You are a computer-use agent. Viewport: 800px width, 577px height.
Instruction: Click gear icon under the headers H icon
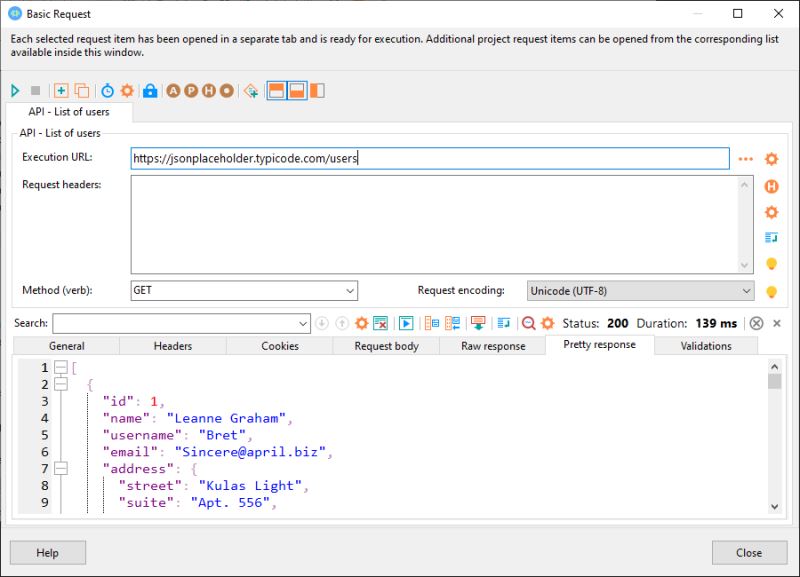tap(771, 212)
